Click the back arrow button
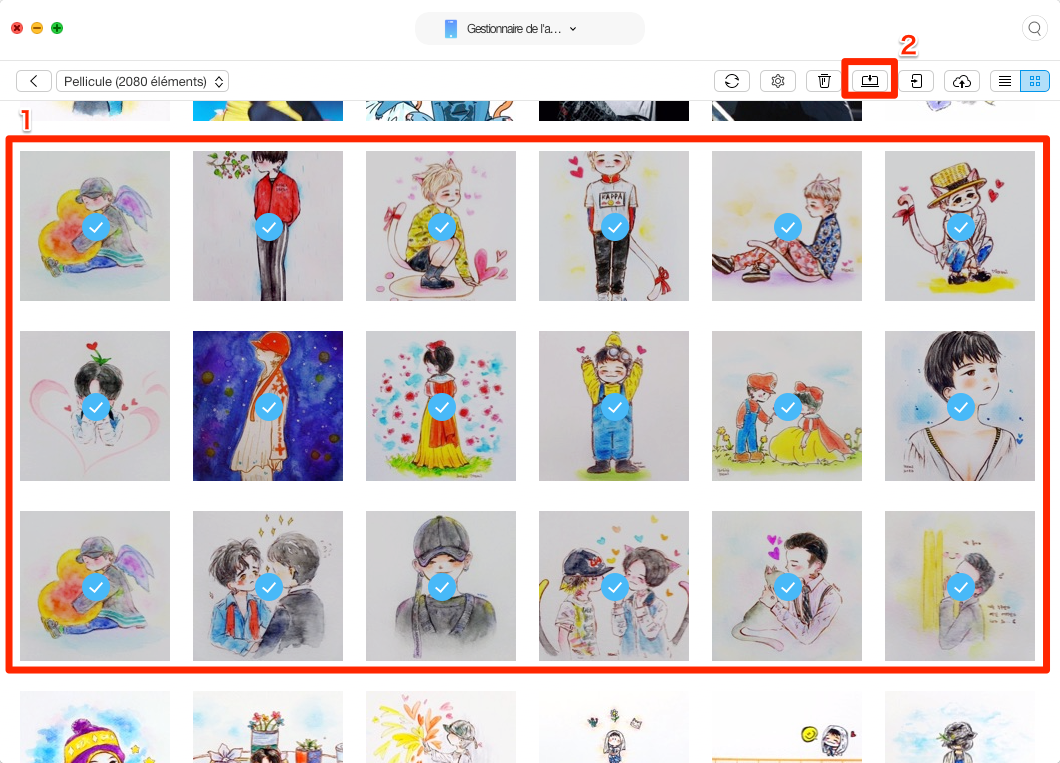This screenshot has height=763, width=1060. pos(33,81)
